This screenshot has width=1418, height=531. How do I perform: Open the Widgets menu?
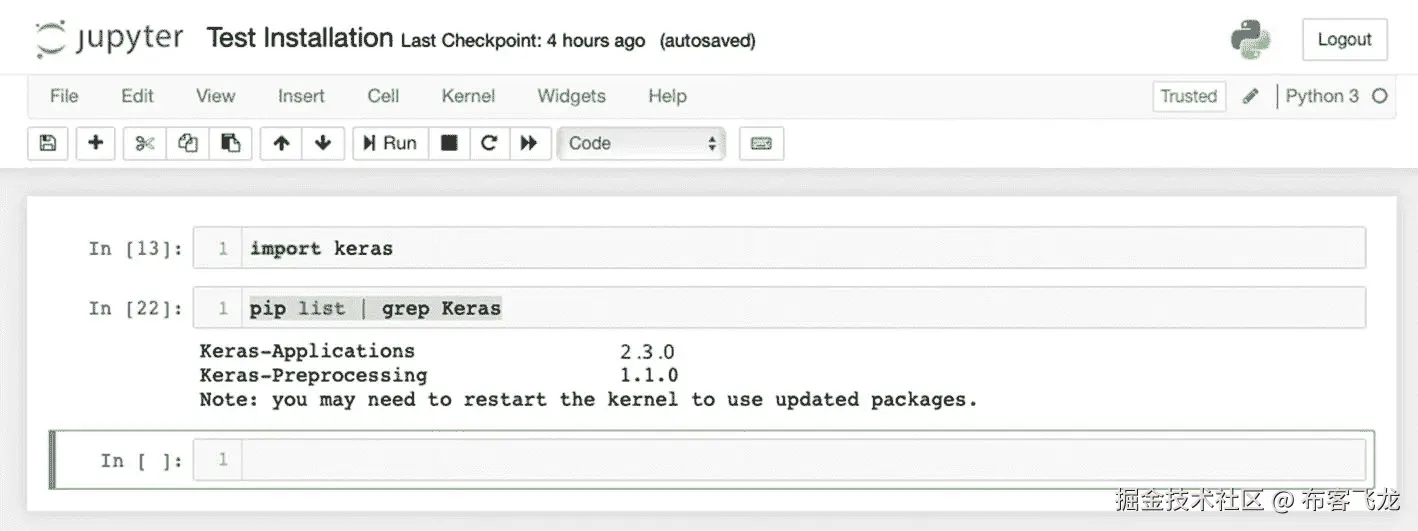pos(571,96)
